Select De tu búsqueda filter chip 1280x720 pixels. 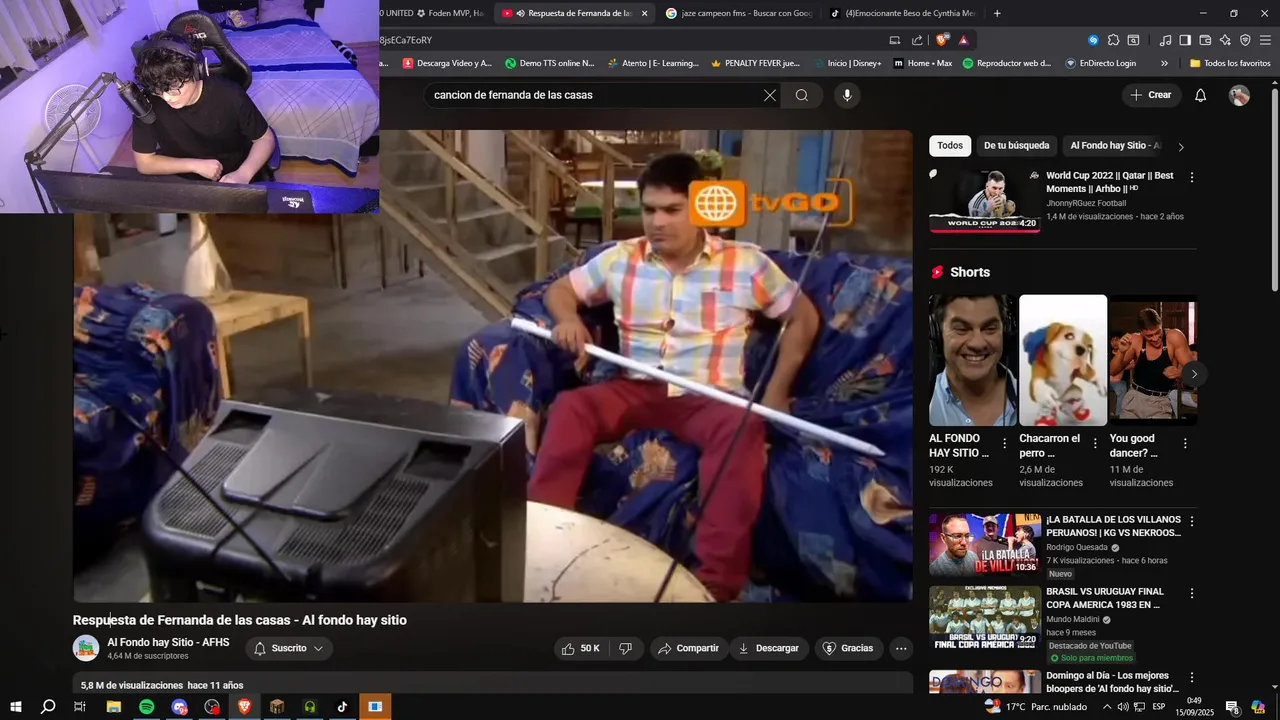click(1016, 146)
